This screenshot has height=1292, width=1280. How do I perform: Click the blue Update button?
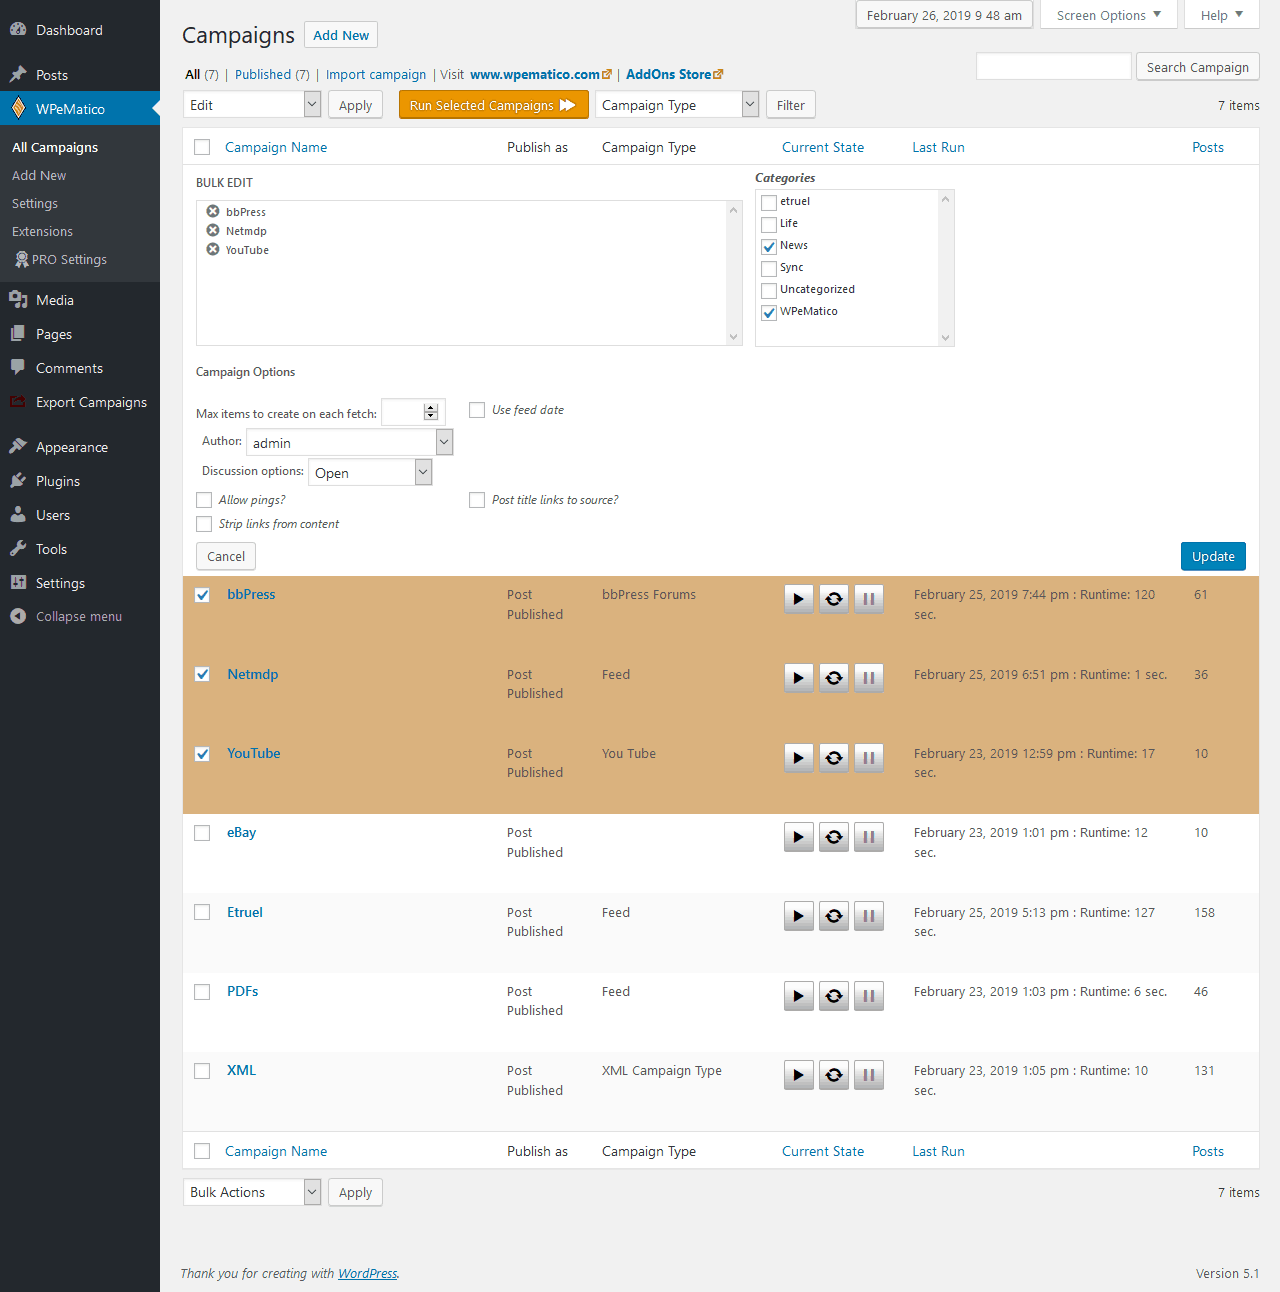click(x=1213, y=556)
